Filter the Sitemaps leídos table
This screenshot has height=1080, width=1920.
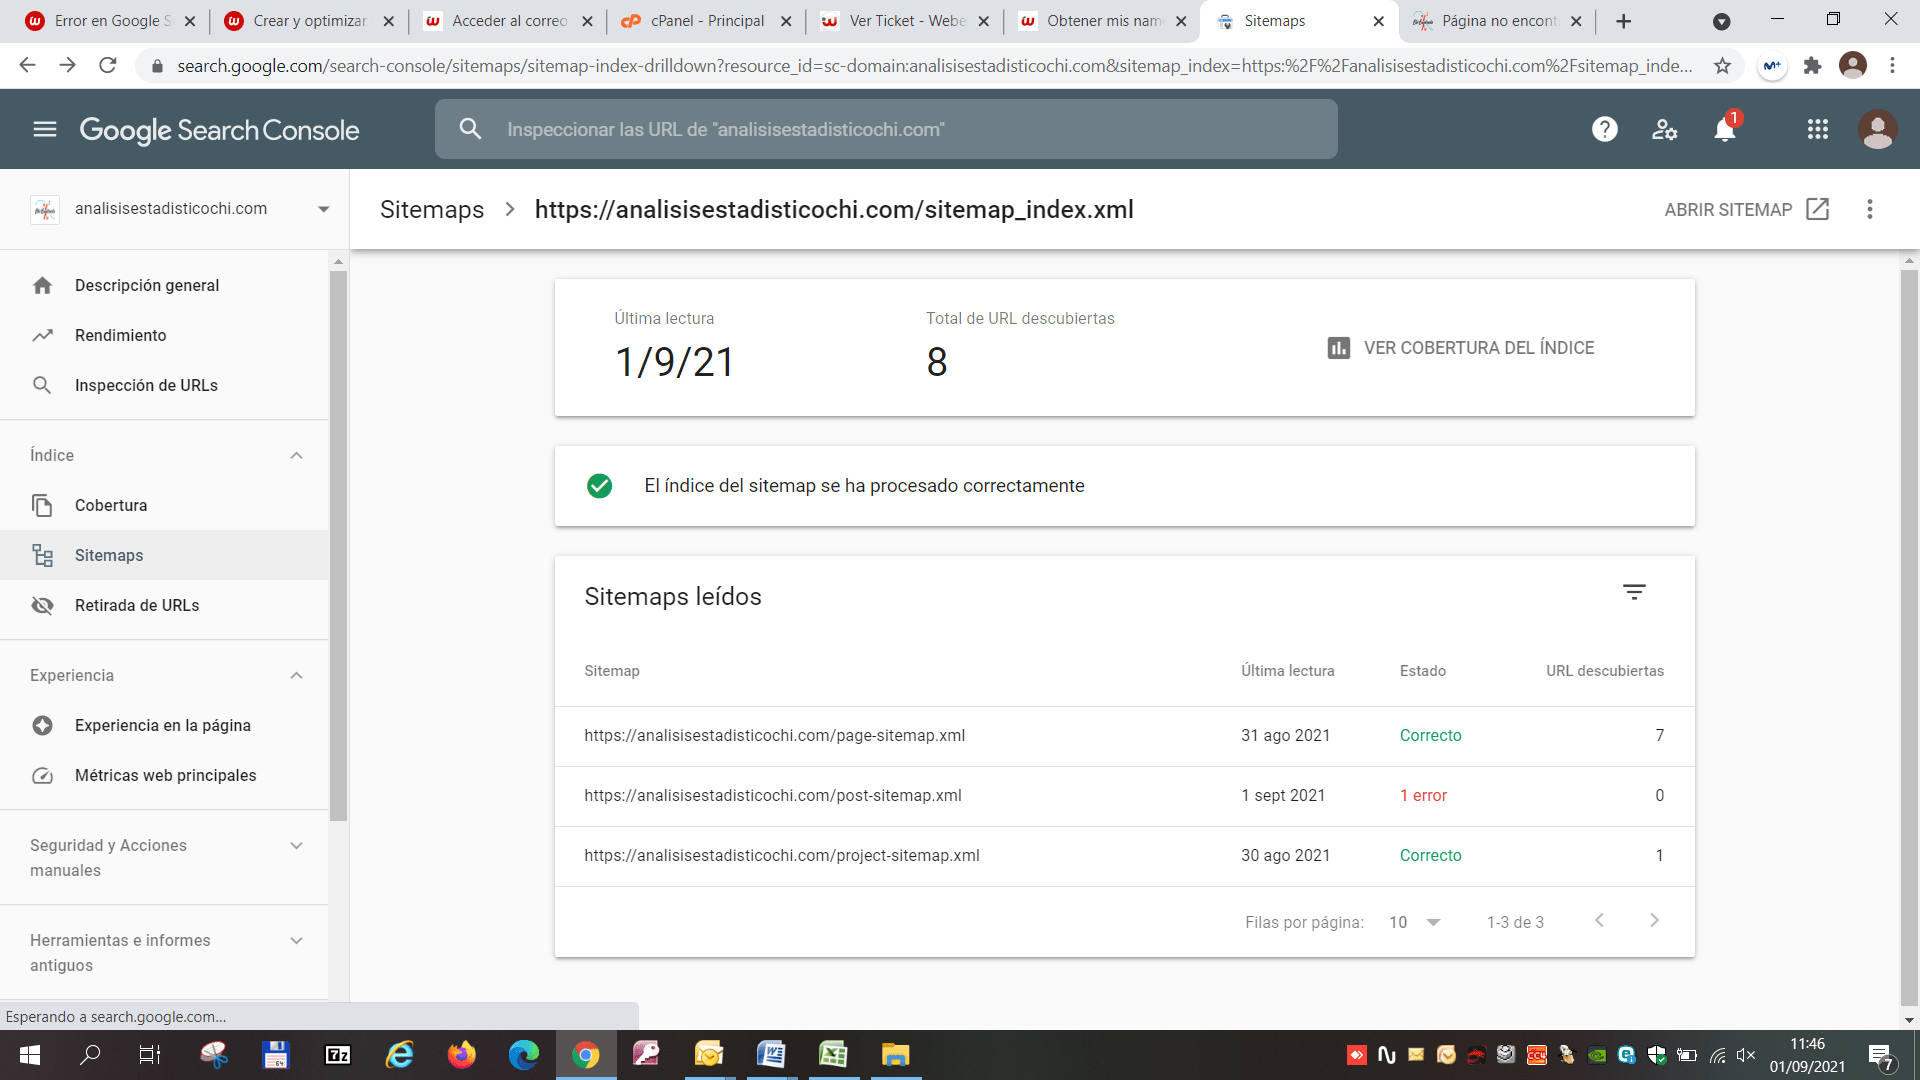1634,592
